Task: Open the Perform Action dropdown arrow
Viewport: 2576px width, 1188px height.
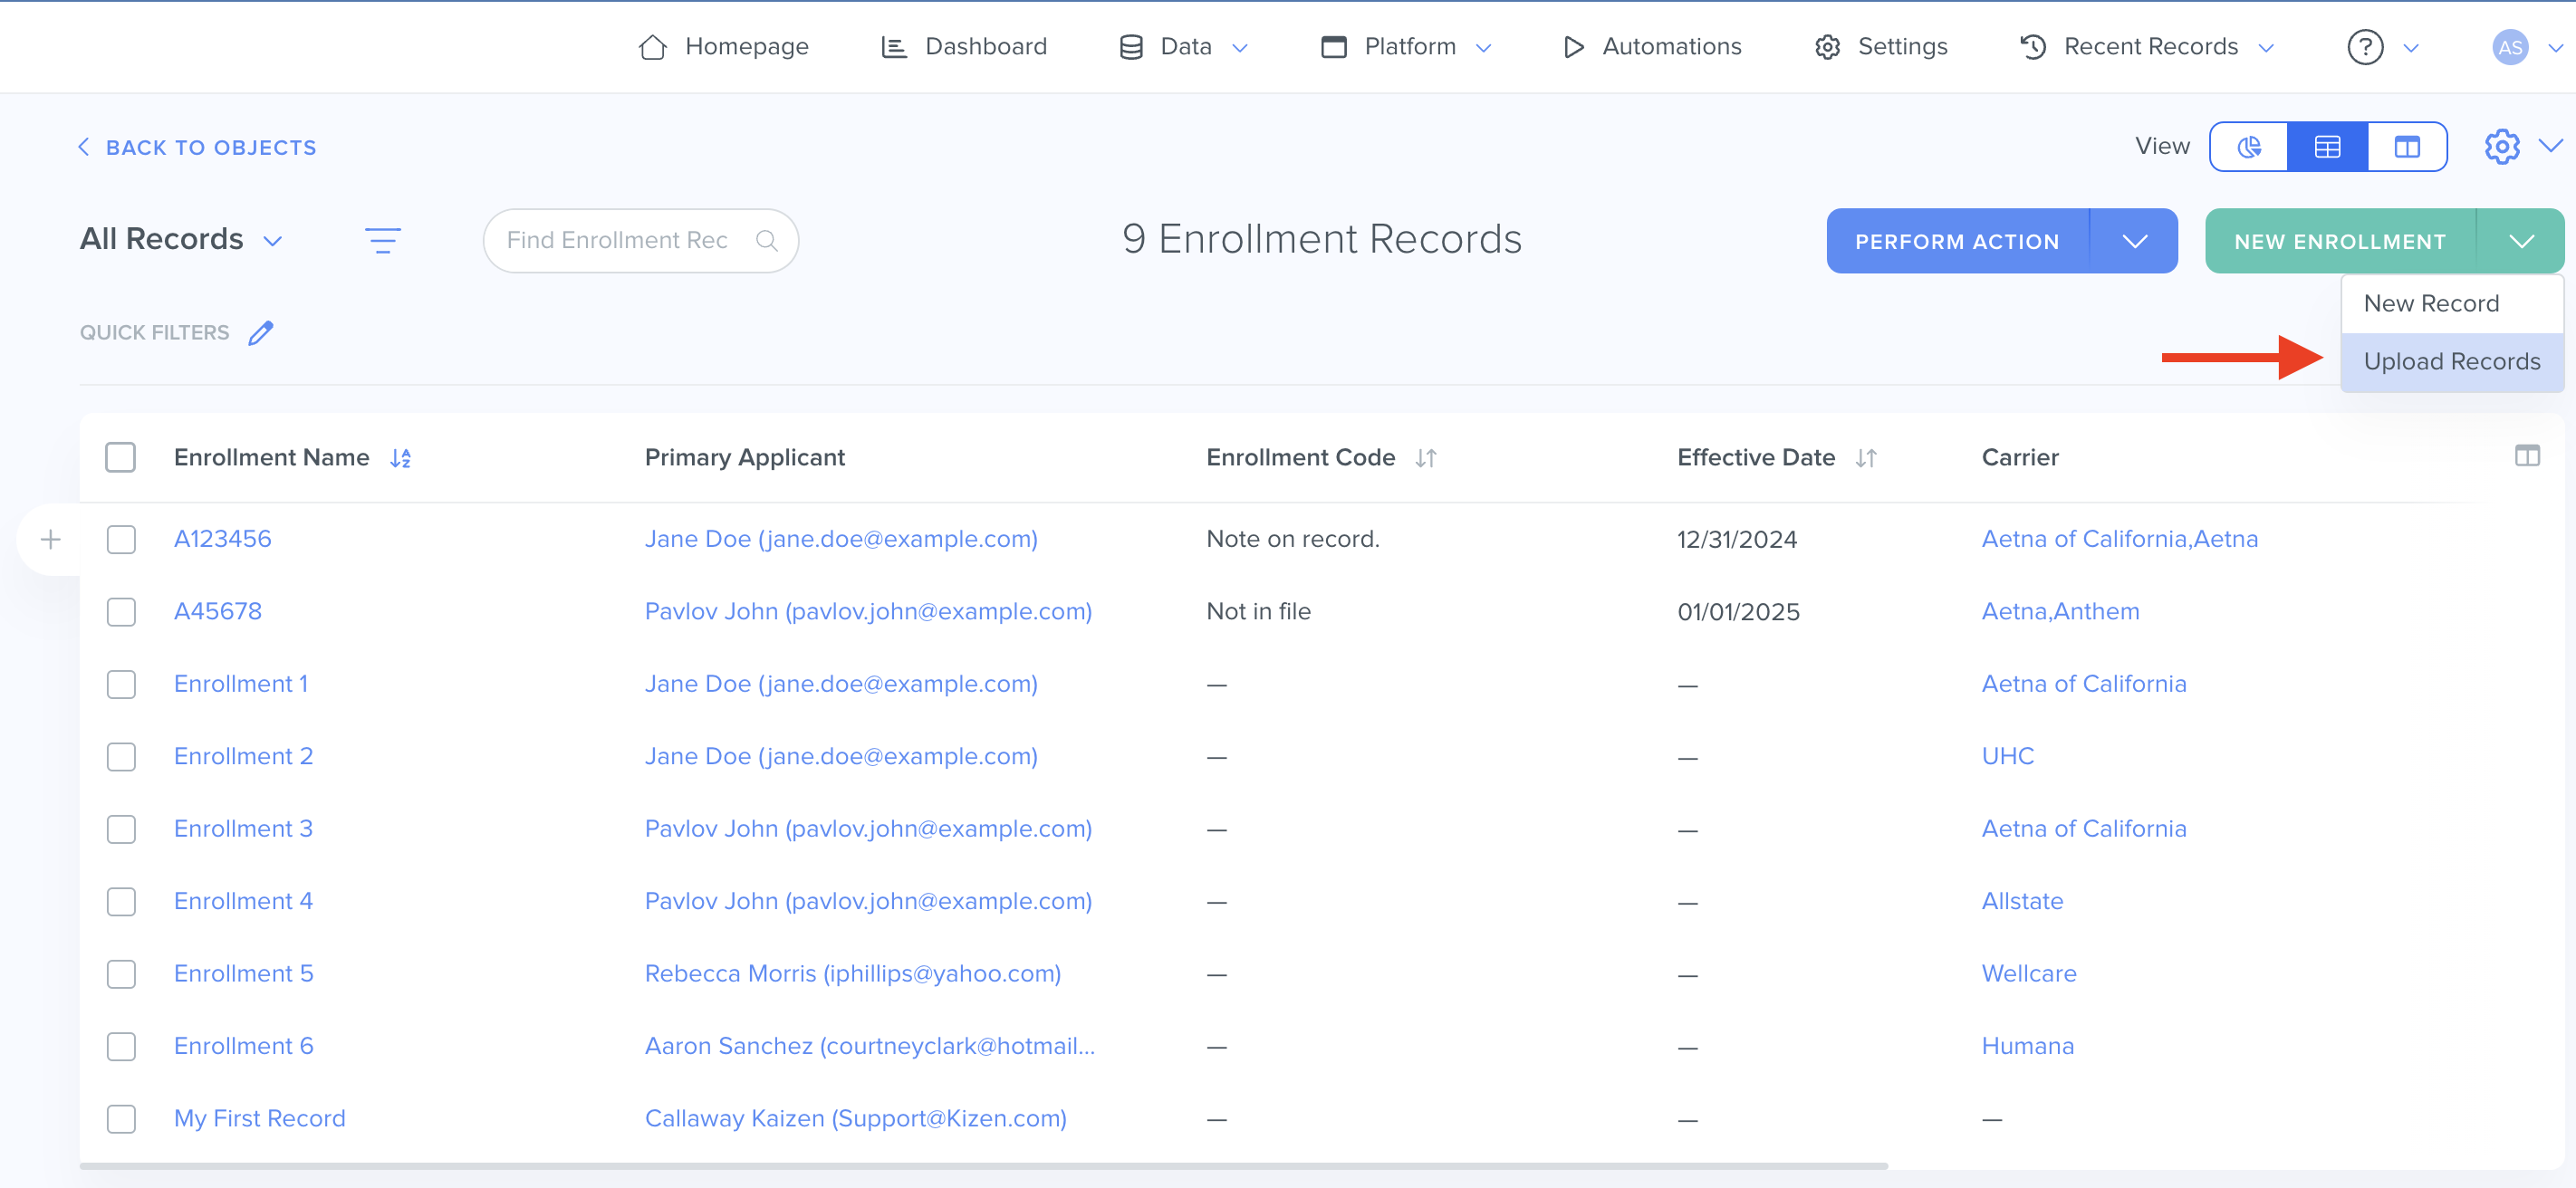Action: [2134, 241]
